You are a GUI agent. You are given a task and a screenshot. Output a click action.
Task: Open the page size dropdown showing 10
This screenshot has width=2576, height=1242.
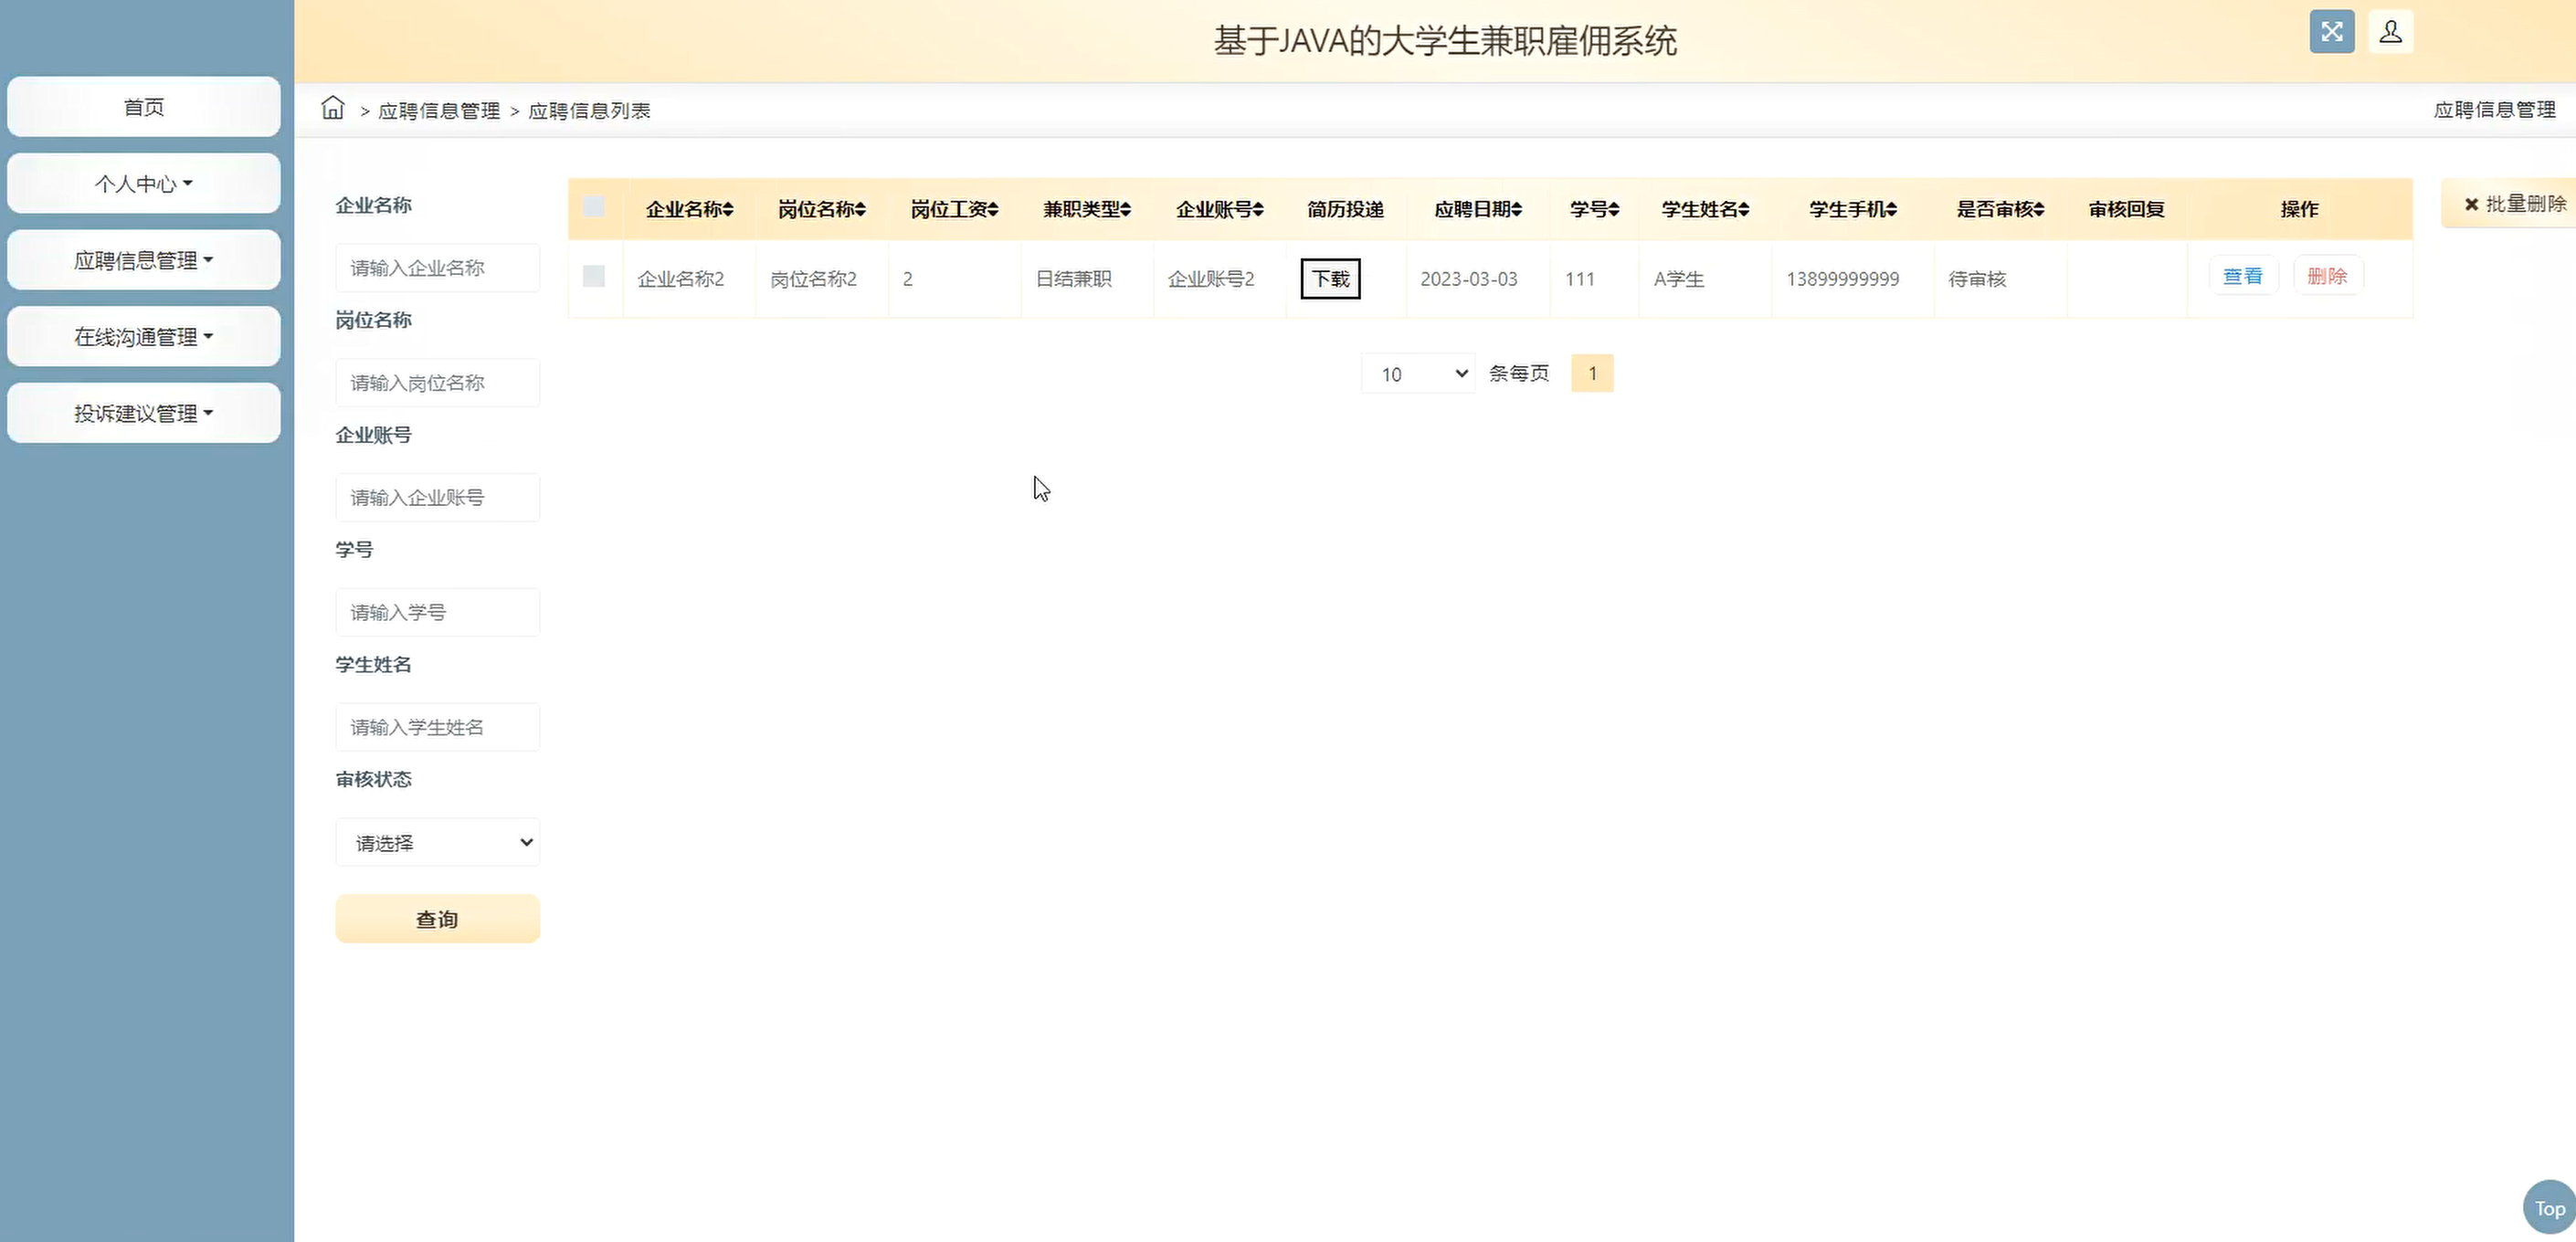tap(1418, 373)
